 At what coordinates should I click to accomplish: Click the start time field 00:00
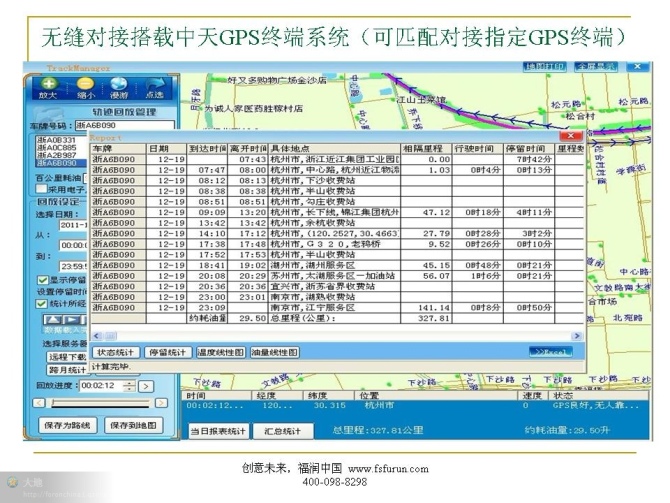(73, 245)
